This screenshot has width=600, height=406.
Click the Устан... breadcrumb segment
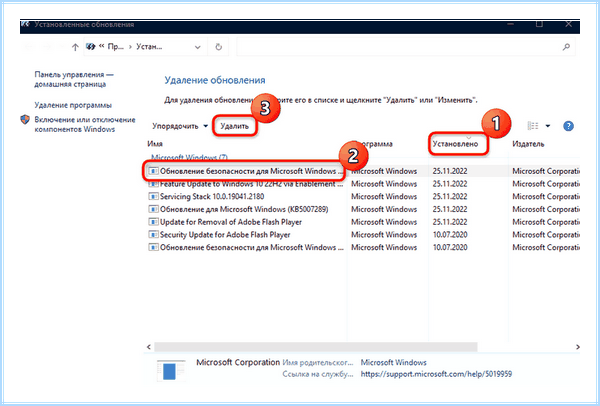tap(149, 47)
